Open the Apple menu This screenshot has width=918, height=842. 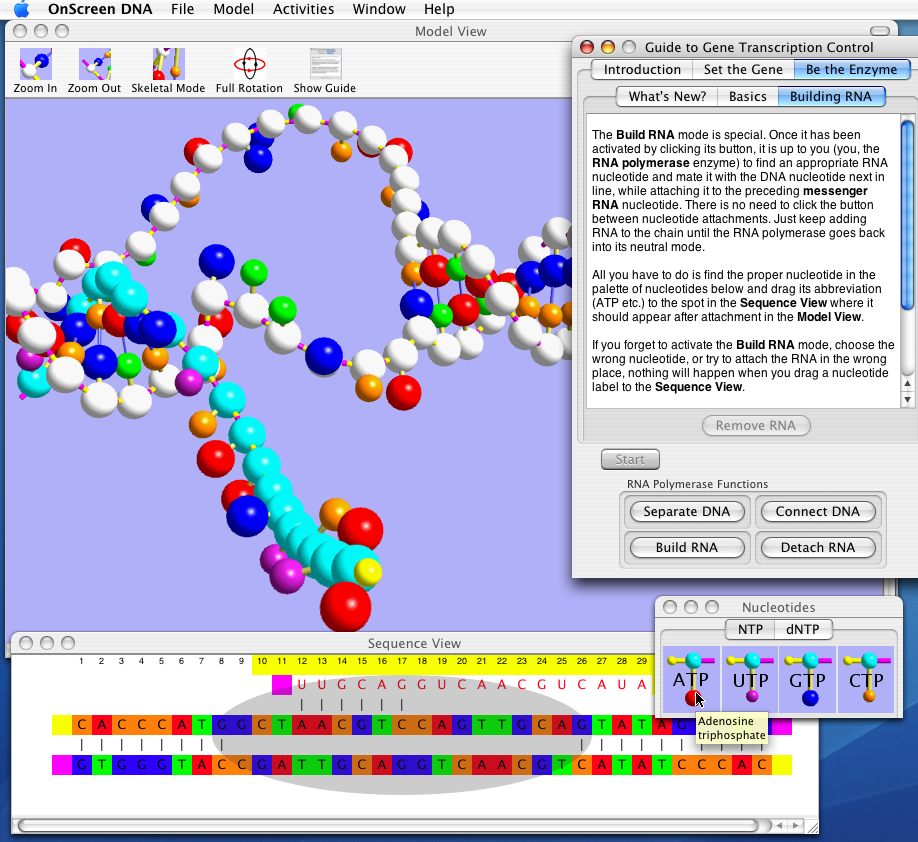pos(20,9)
